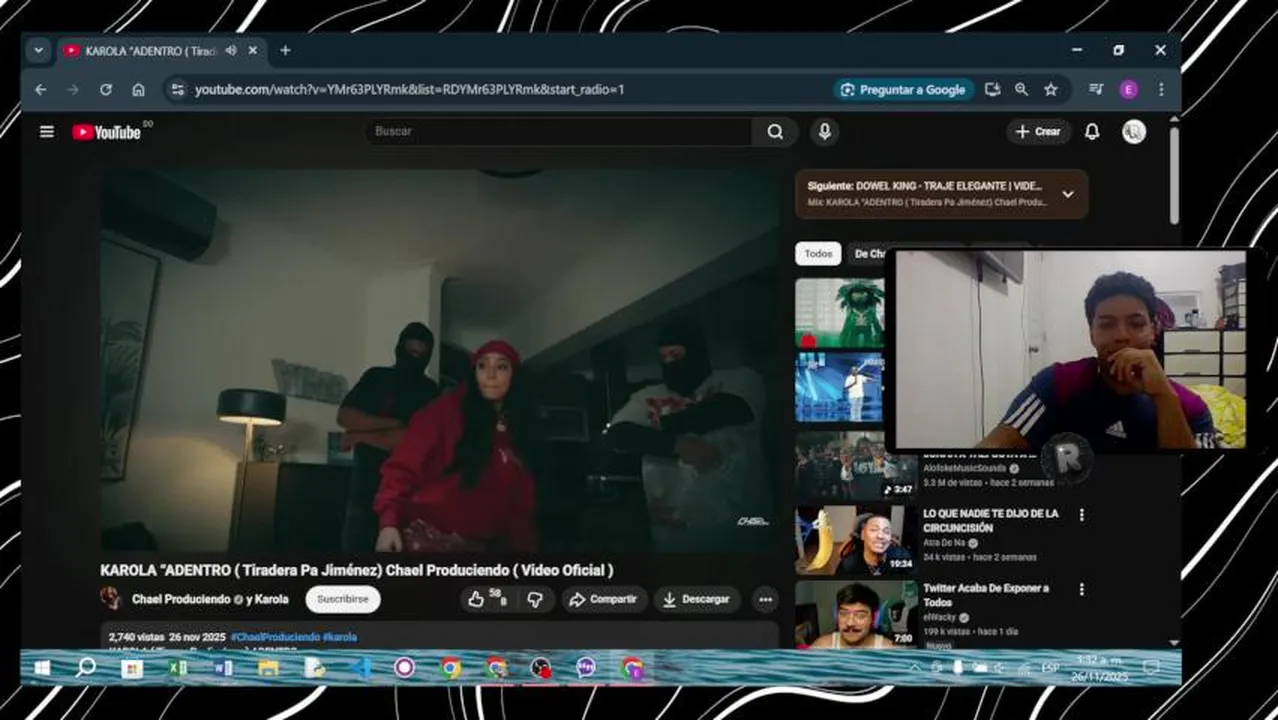Viewport: 1278px width, 720px height.
Task: Open Word from the taskbar
Action: [223, 667]
